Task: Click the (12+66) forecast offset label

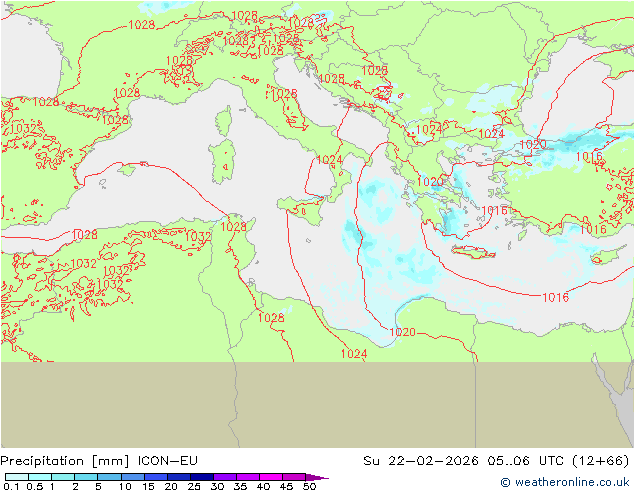Action: click(601, 461)
